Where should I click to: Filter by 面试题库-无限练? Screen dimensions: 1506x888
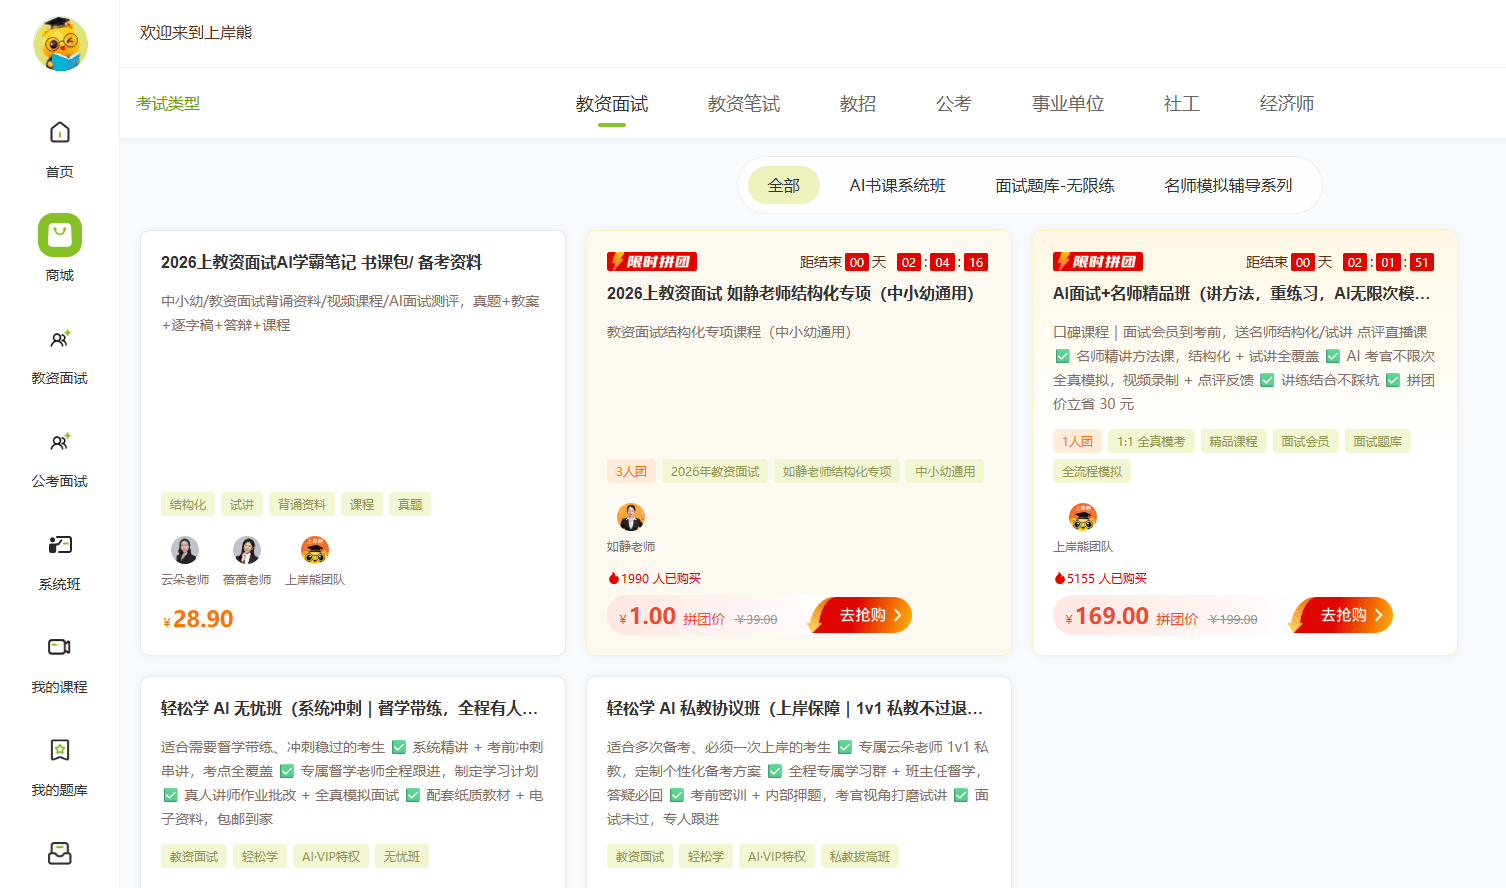1055,185
